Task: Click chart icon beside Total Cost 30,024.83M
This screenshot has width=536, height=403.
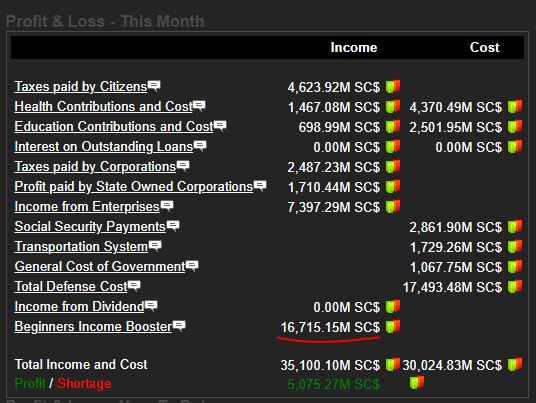Action: (515, 364)
